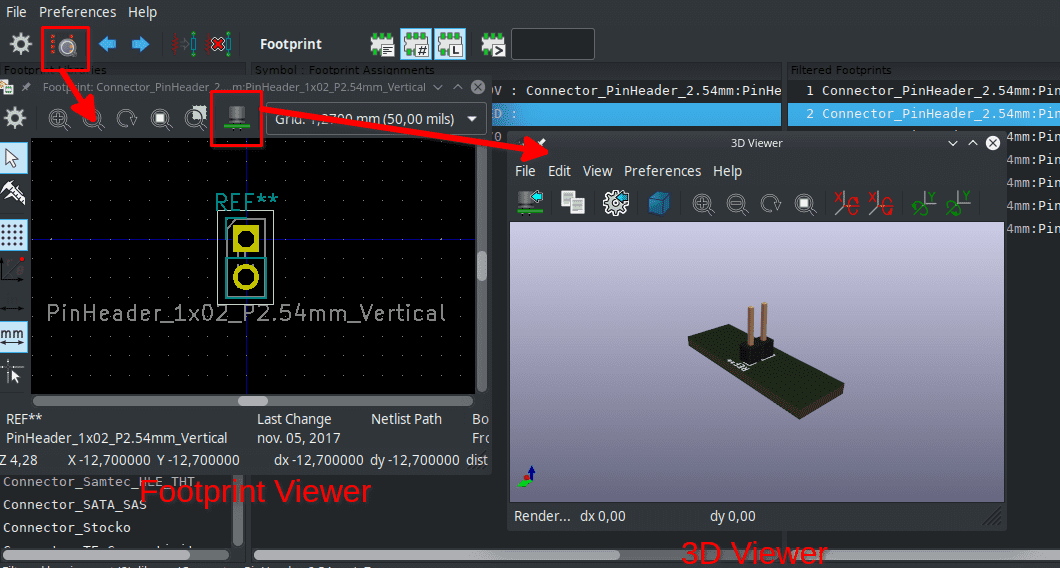Switch units to millimeters in Footprint Viewer
The image size is (1060, 568).
tap(13, 336)
